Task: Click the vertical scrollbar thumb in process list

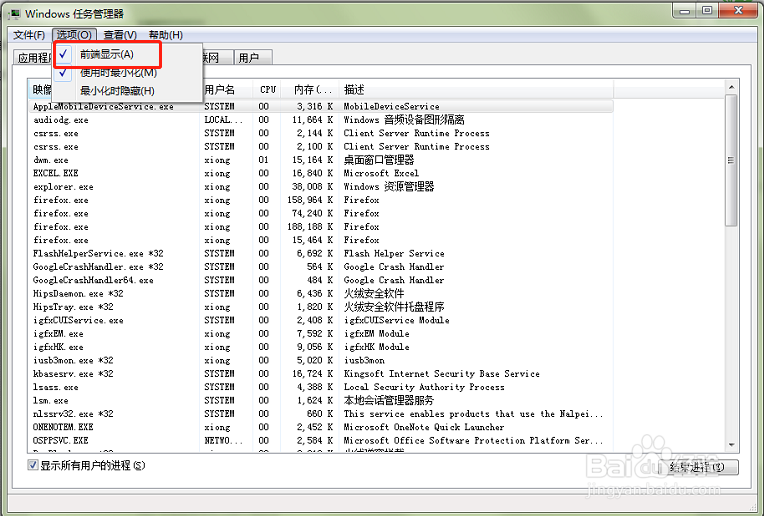Action: pos(731,160)
